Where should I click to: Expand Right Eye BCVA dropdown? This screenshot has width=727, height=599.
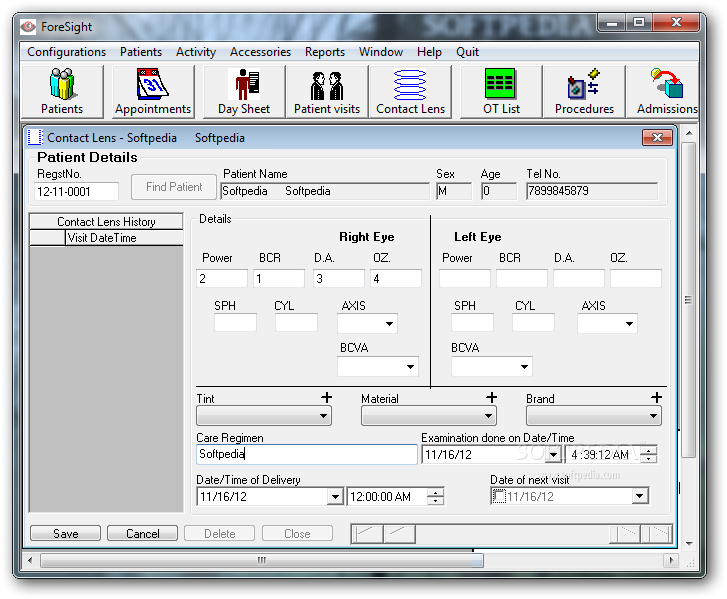410,367
